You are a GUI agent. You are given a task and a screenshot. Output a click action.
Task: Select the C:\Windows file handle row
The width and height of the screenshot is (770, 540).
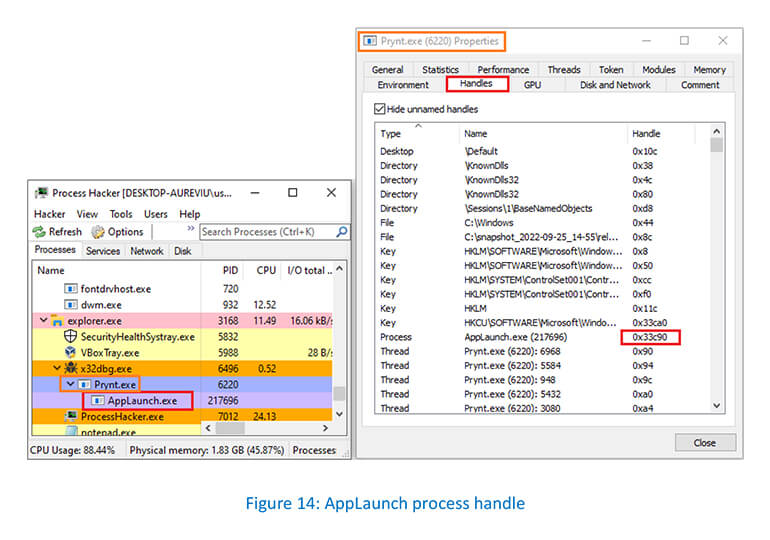click(x=543, y=223)
